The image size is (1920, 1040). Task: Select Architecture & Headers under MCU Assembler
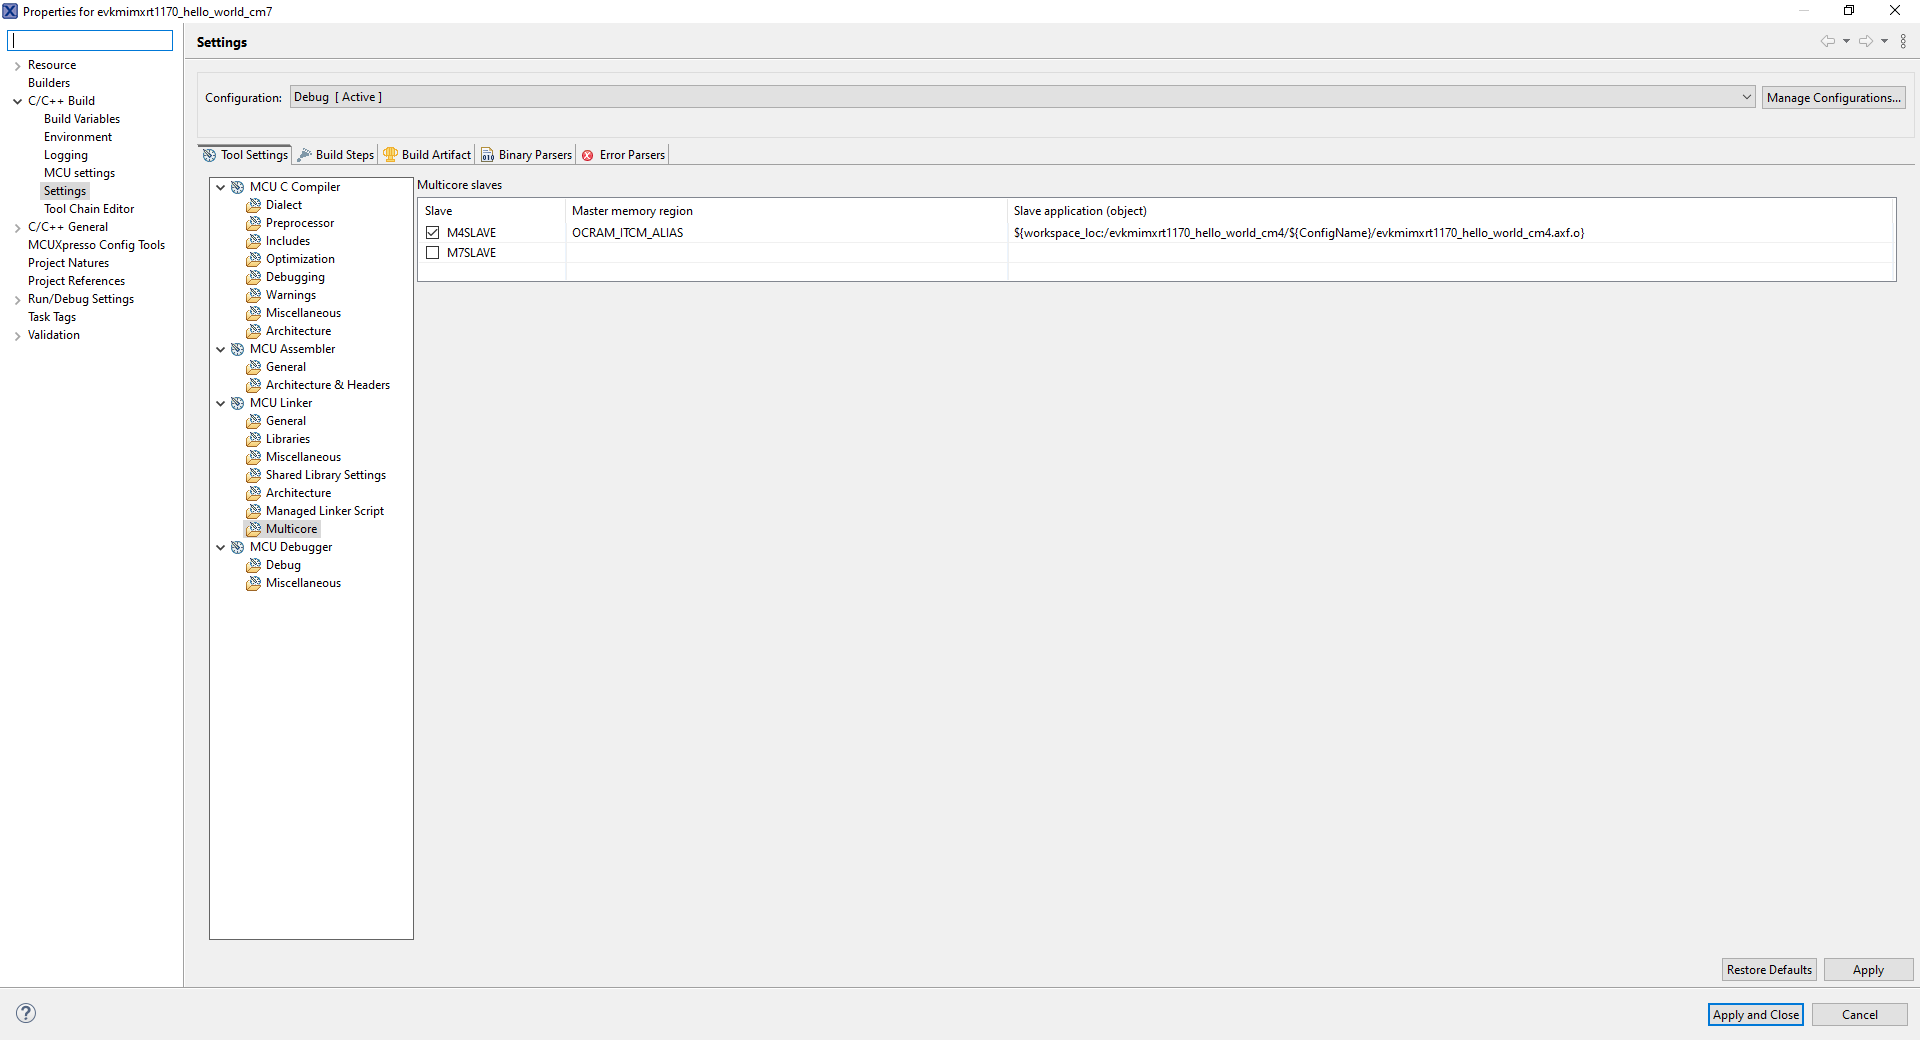[327, 384]
